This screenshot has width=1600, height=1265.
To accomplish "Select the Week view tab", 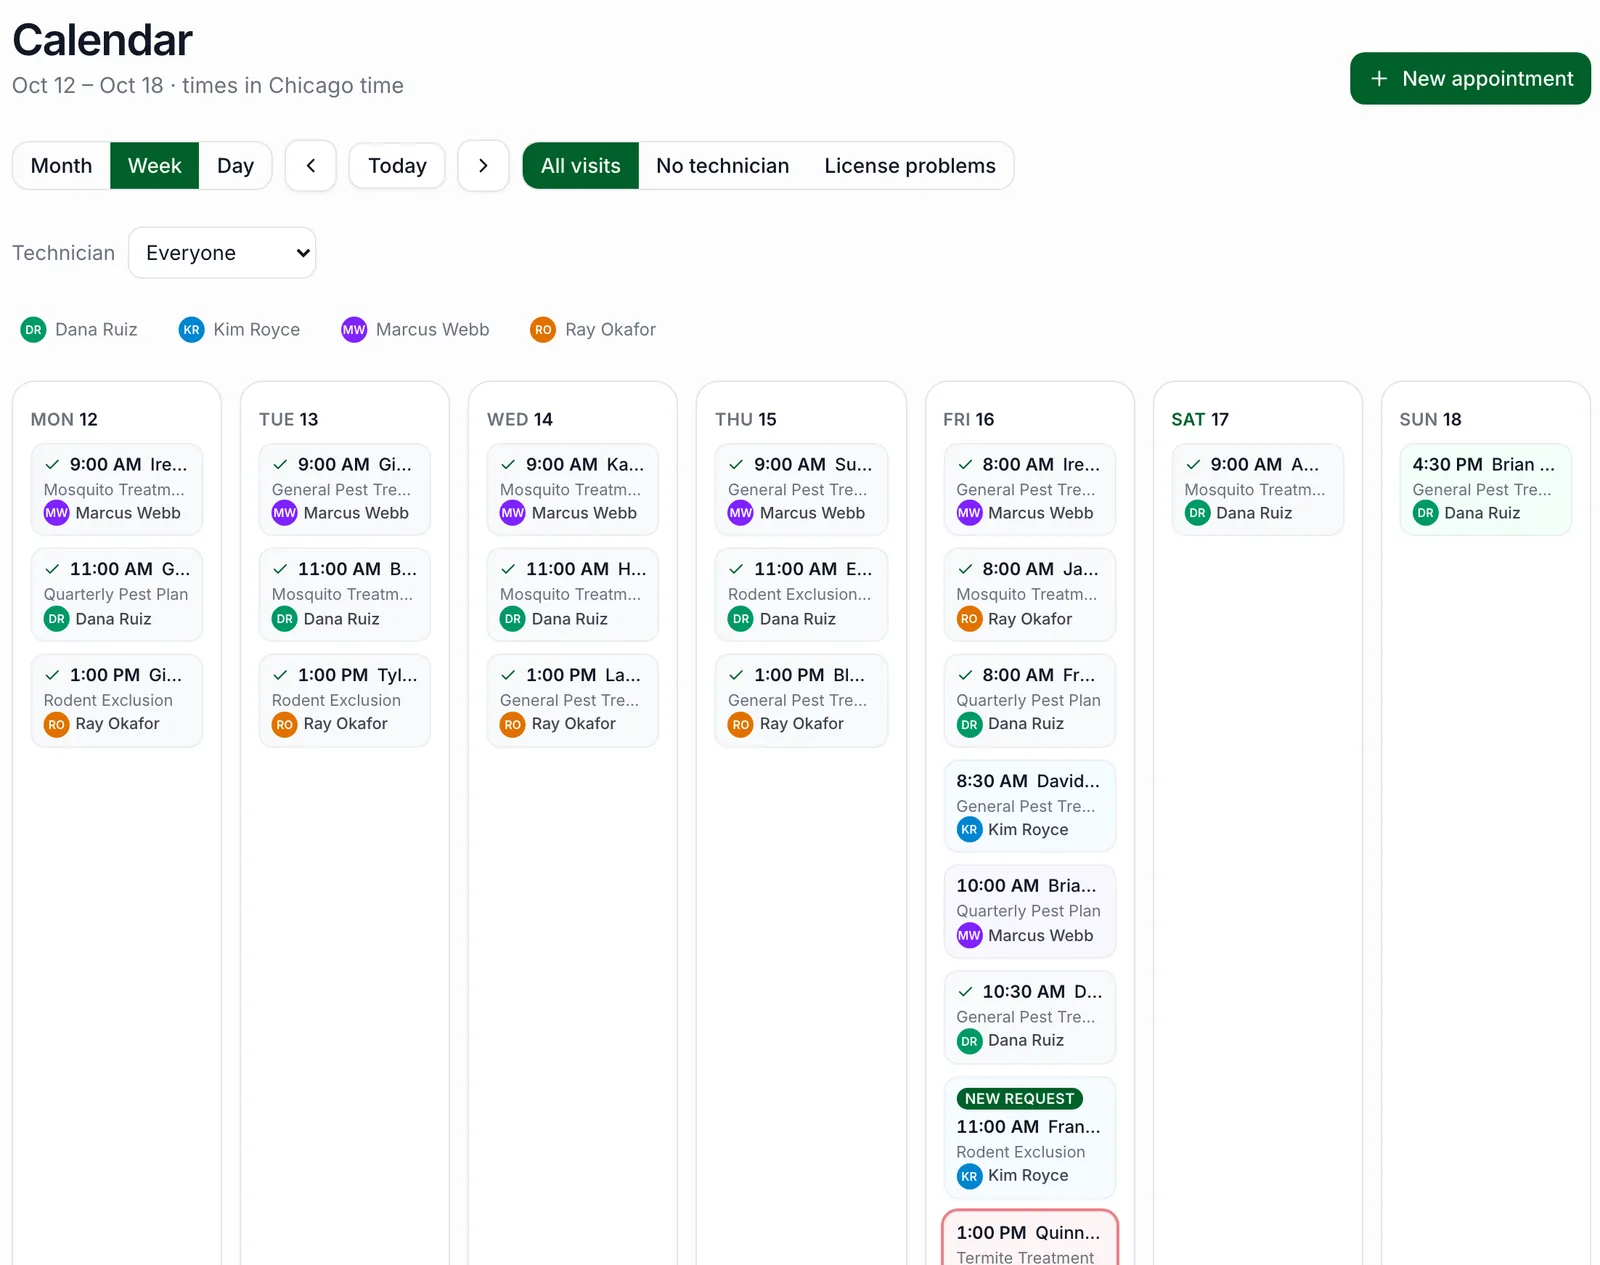I will (x=154, y=166).
